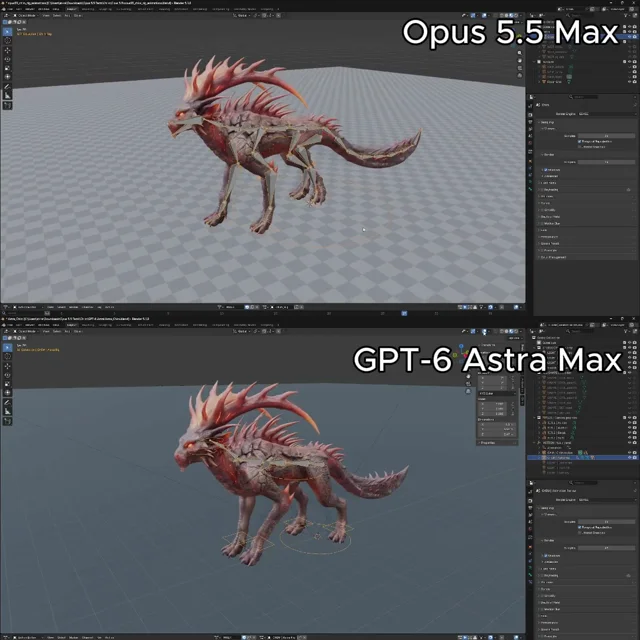Open the Object menu in bottom viewport header
Image resolution: width=640 pixels, height=640 pixels.
tap(78, 331)
